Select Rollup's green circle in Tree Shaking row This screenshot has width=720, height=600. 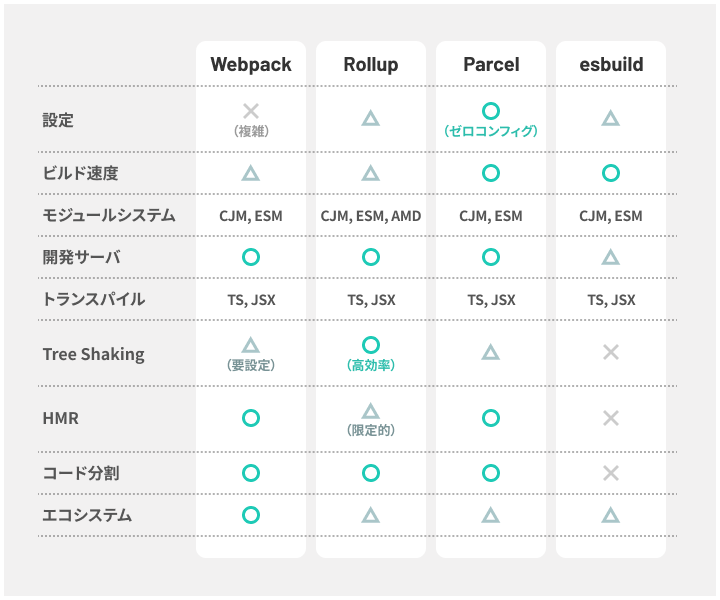[x=371, y=345]
